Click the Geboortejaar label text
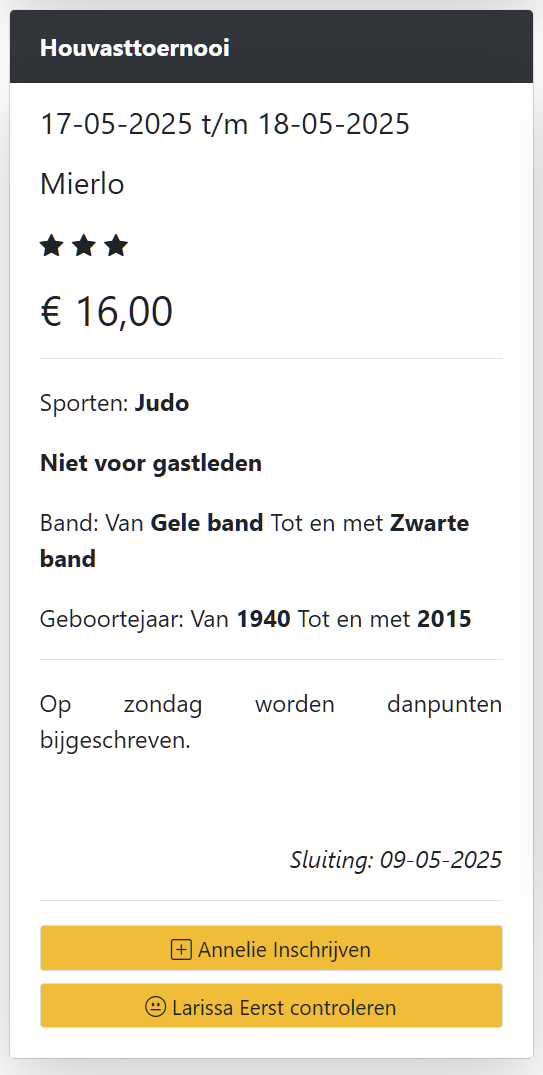Viewport: 543px width, 1075px height. click(x=112, y=619)
